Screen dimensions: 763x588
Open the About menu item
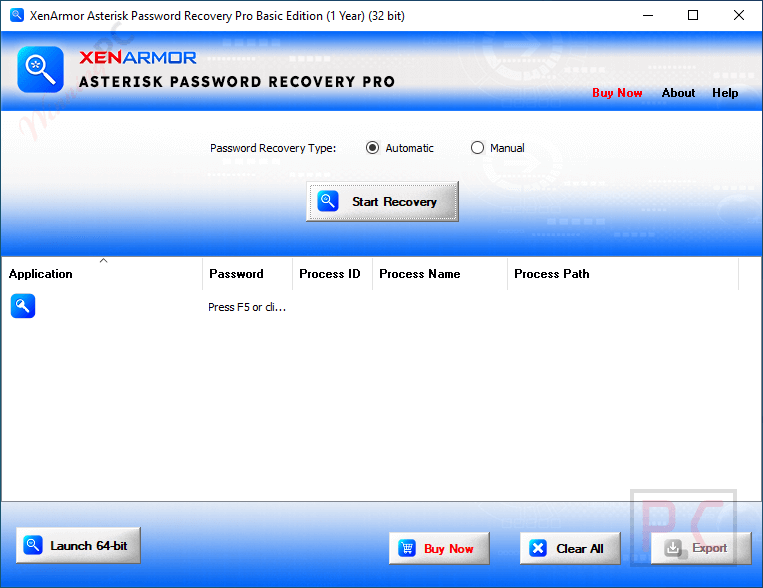click(x=678, y=93)
